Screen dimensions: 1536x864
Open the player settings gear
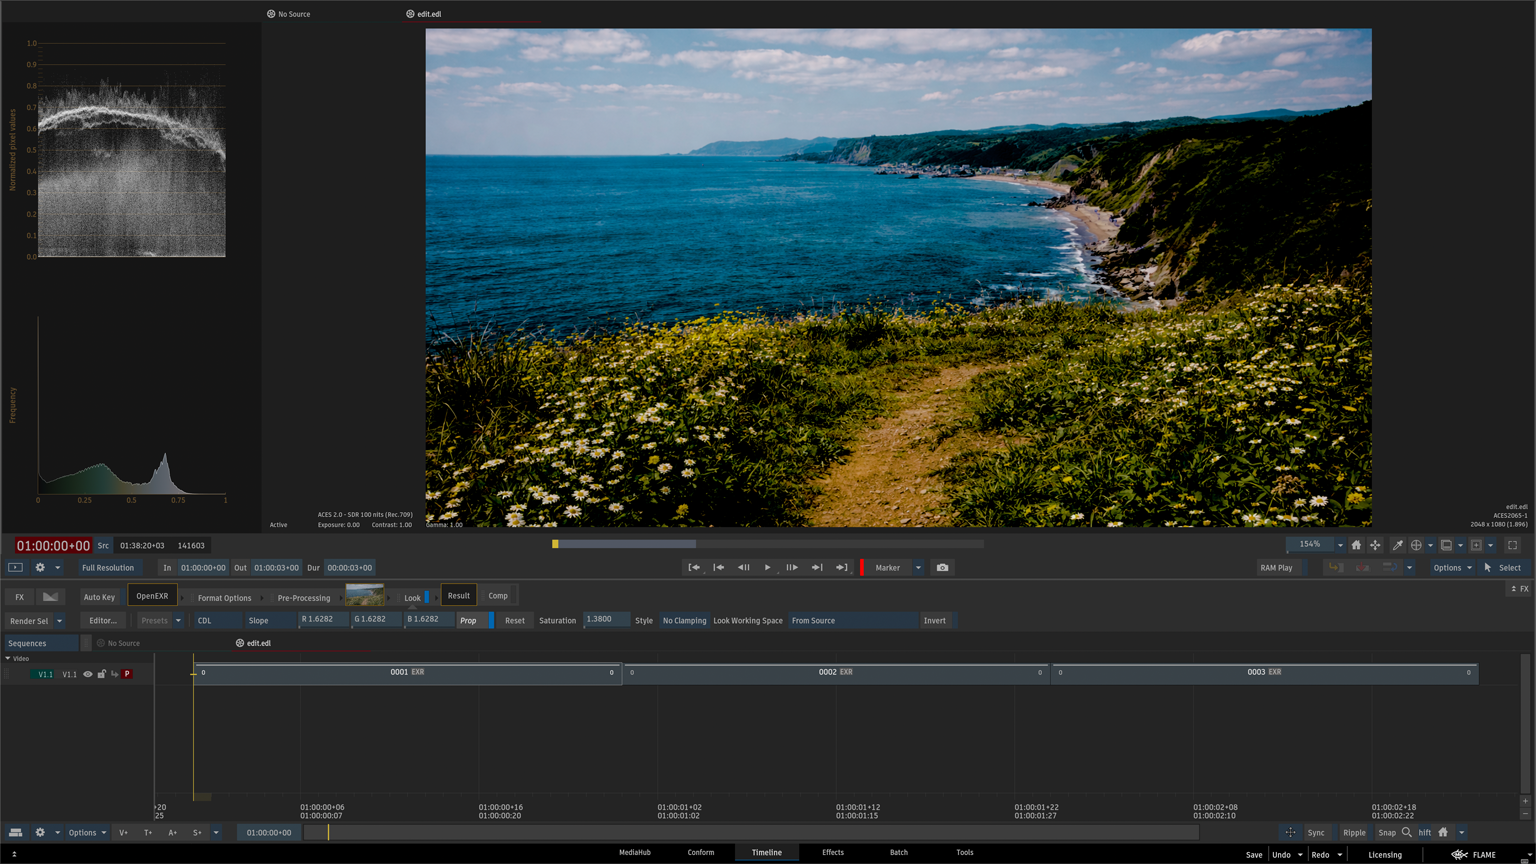pos(40,568)
